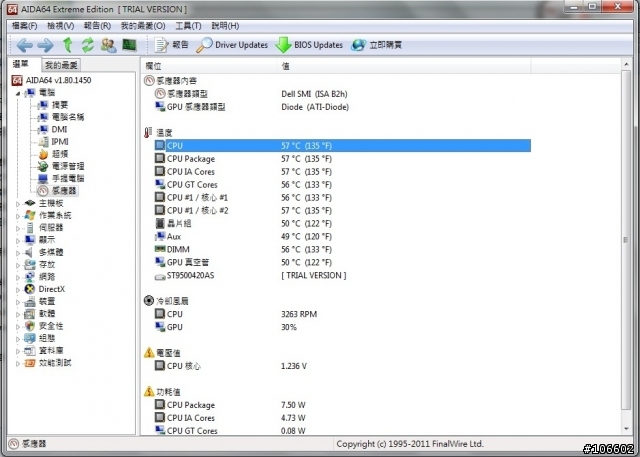Viewport: 640px width, 457px height.
Task: Open 我的最愛(O) menu
Action: tap(143, 26)
